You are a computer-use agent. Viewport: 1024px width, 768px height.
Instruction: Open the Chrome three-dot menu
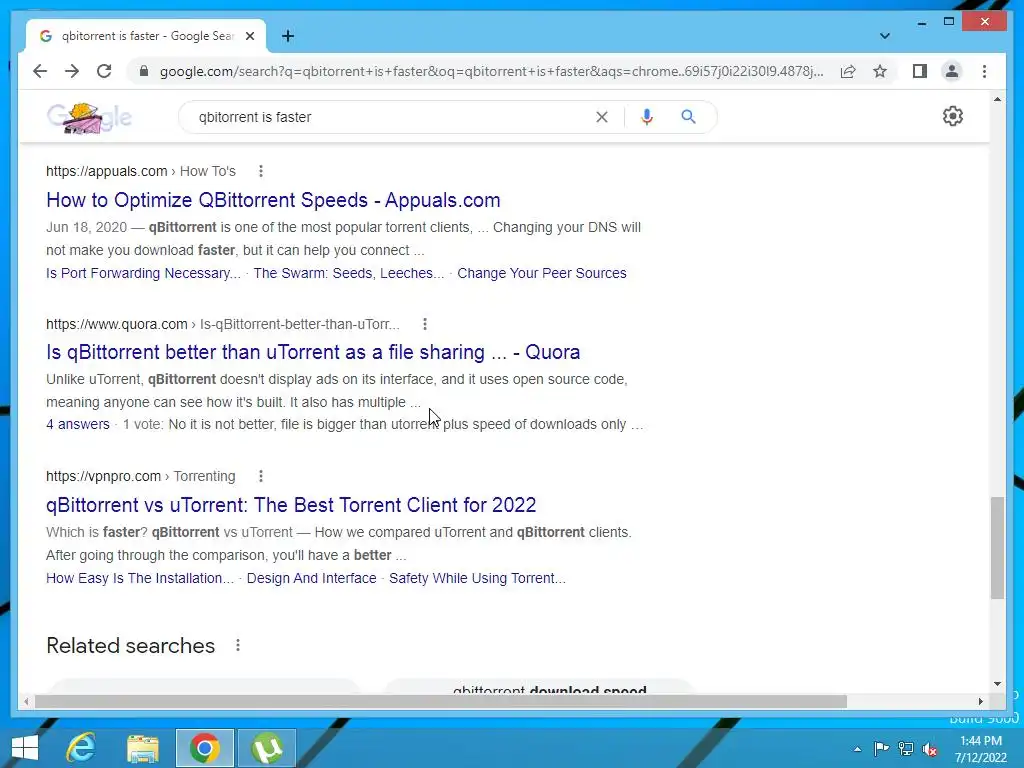(984, 71)
